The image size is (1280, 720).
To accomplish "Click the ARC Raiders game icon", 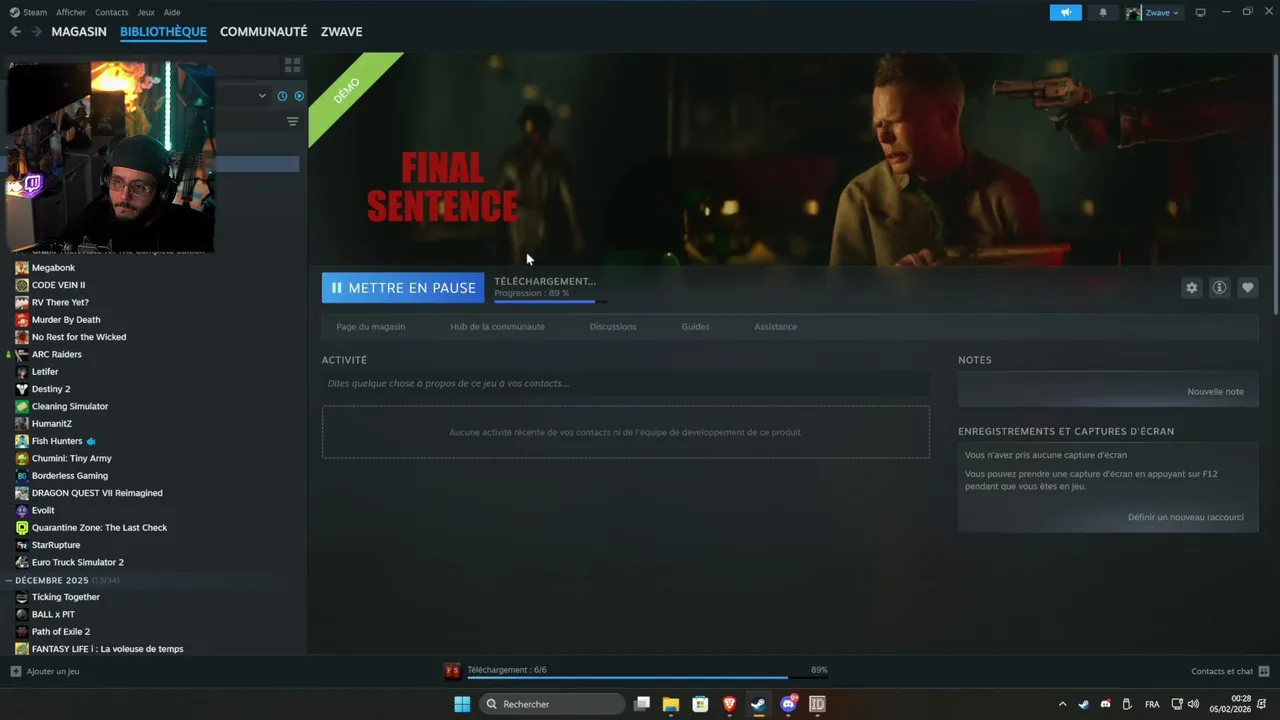I will pos(22,354).
